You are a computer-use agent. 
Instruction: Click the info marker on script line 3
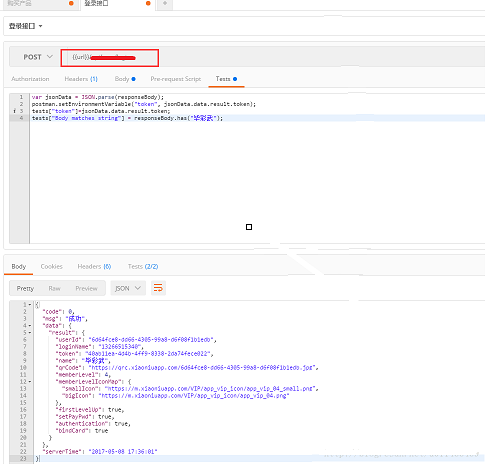pyautogui.click(x=14, y=111)
